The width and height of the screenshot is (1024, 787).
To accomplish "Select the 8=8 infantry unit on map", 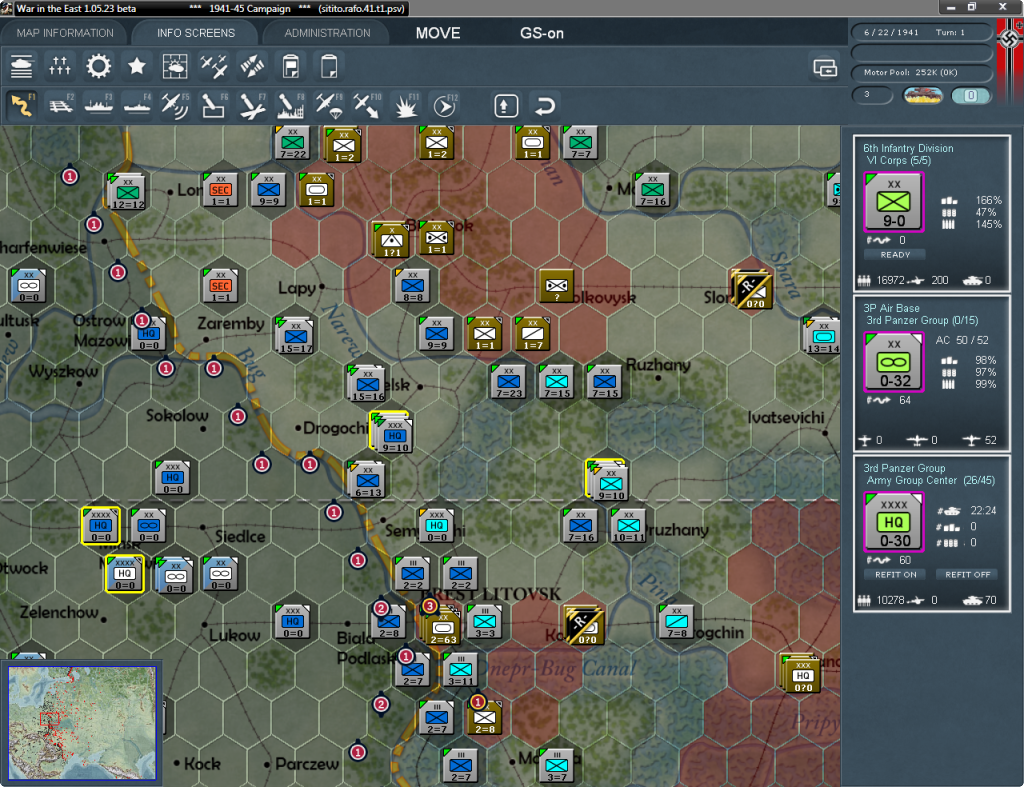I will (413, 286).
